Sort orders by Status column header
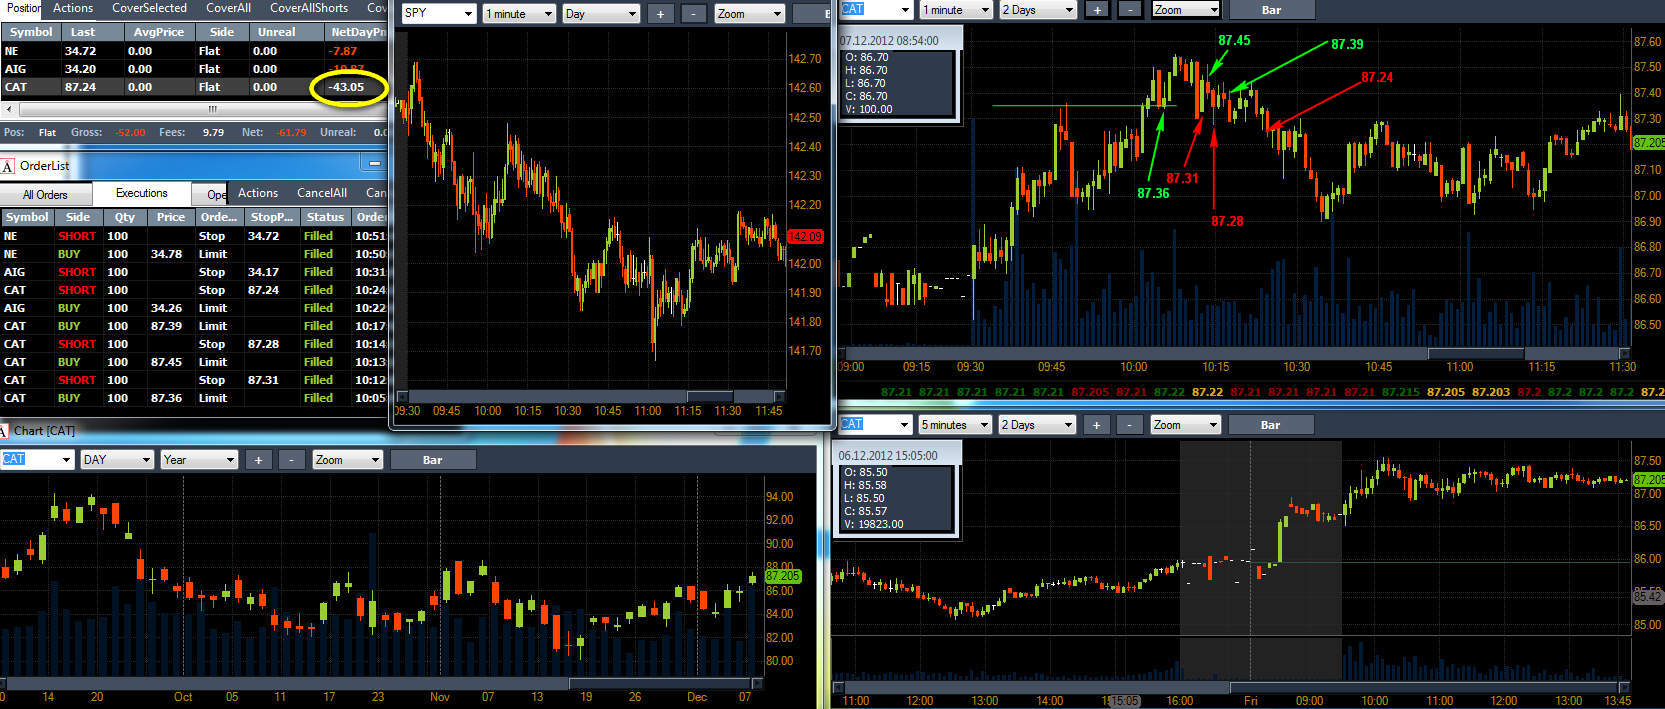Viewport: 1665px width, 709px height. pos(325,217)
